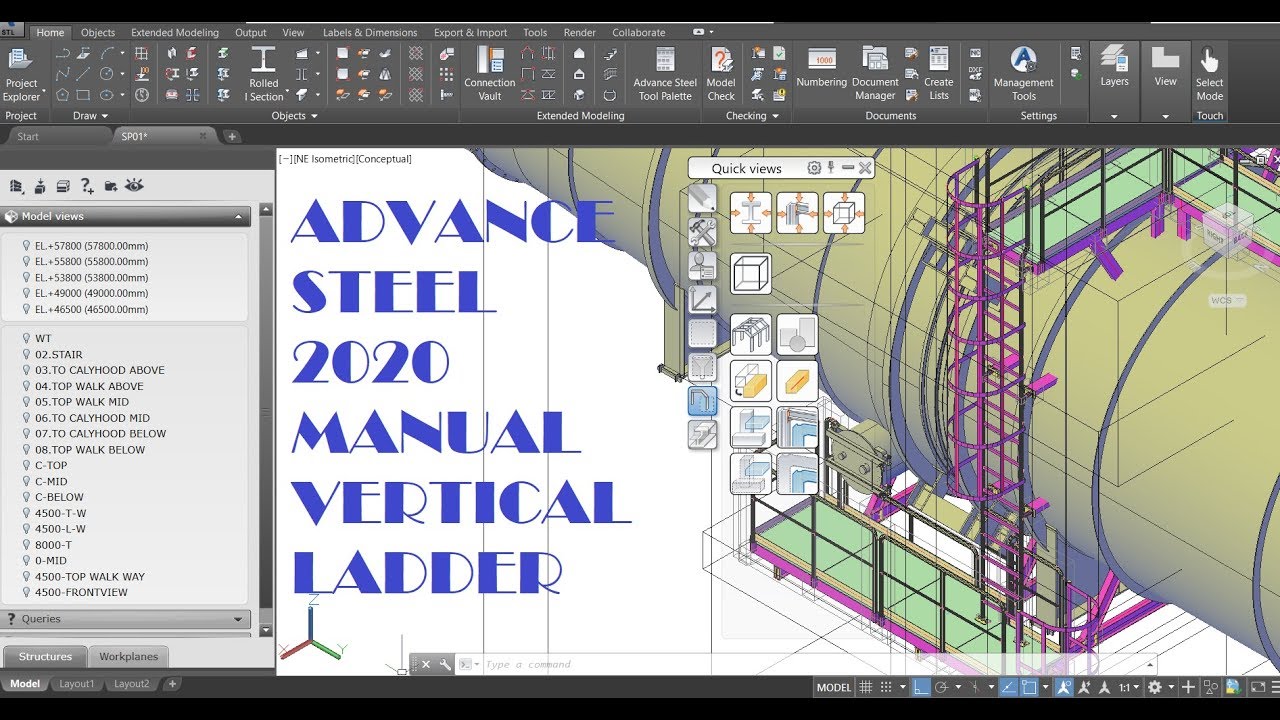Toggle annotation visibility in status bar
This screenshot has width=1280, height=720.
point(1063,687)
